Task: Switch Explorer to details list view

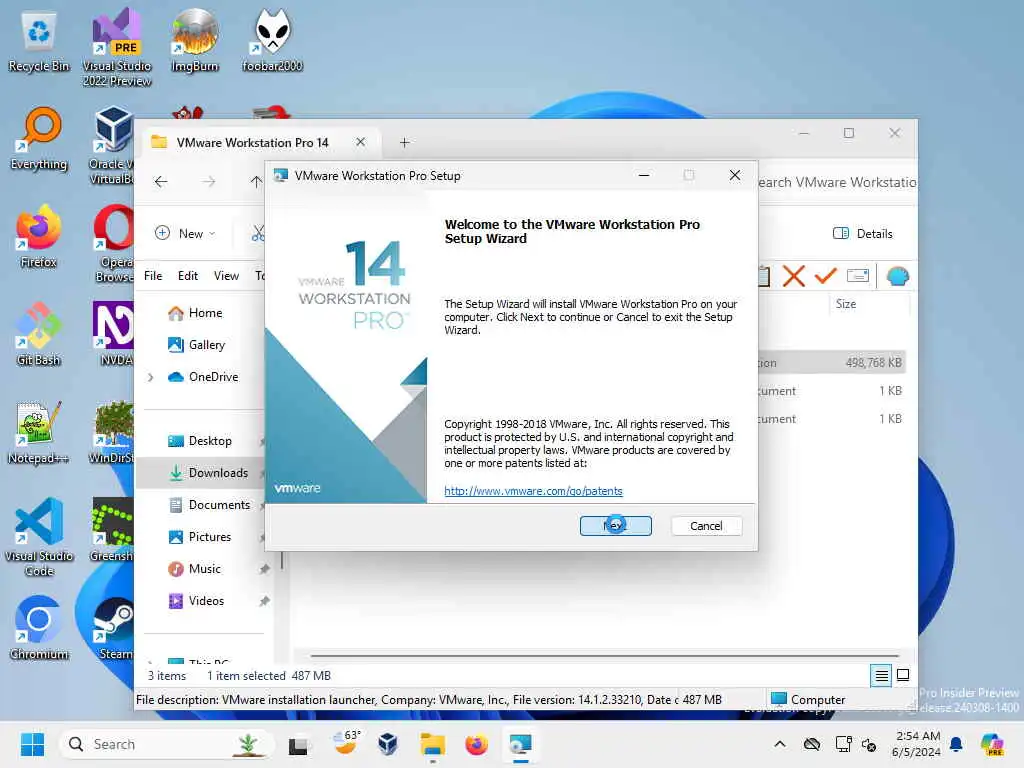Action: click(x=881, y=675)
